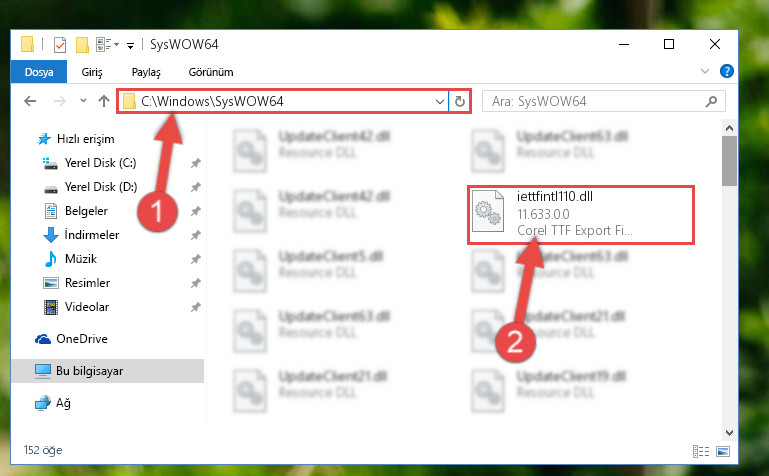Open the Dosya menu tab
This screenshot has width=769, height=476.
pyautogui.click(x=39, y=72)
